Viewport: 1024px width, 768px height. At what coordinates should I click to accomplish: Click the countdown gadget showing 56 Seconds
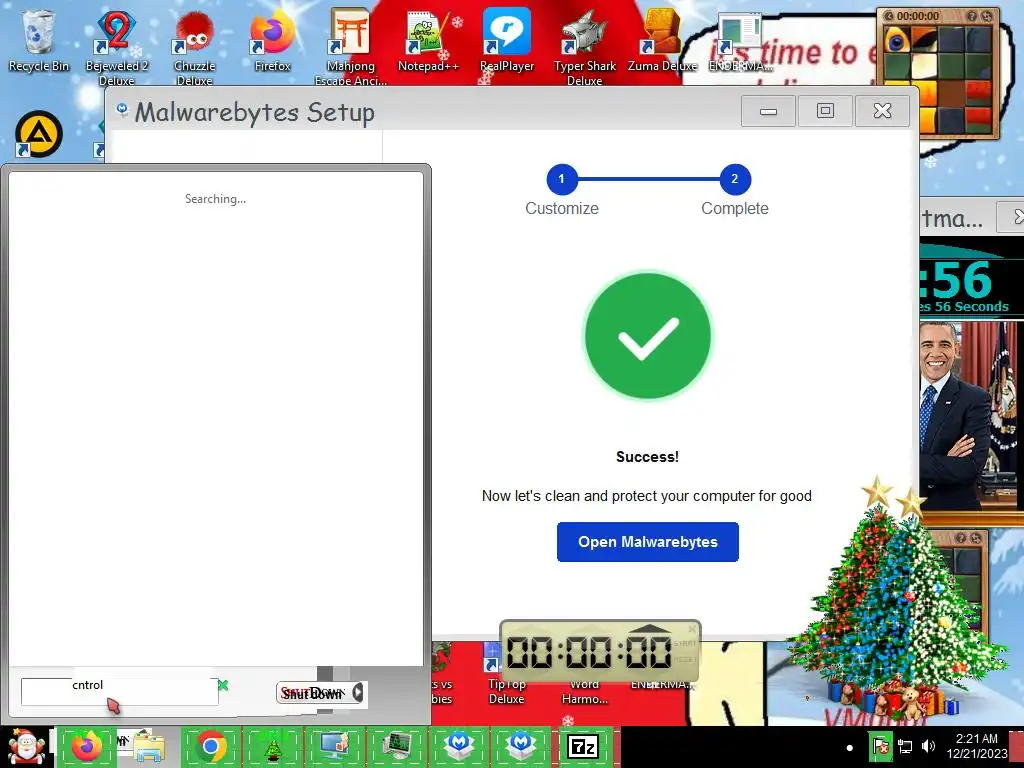(972, 279)
